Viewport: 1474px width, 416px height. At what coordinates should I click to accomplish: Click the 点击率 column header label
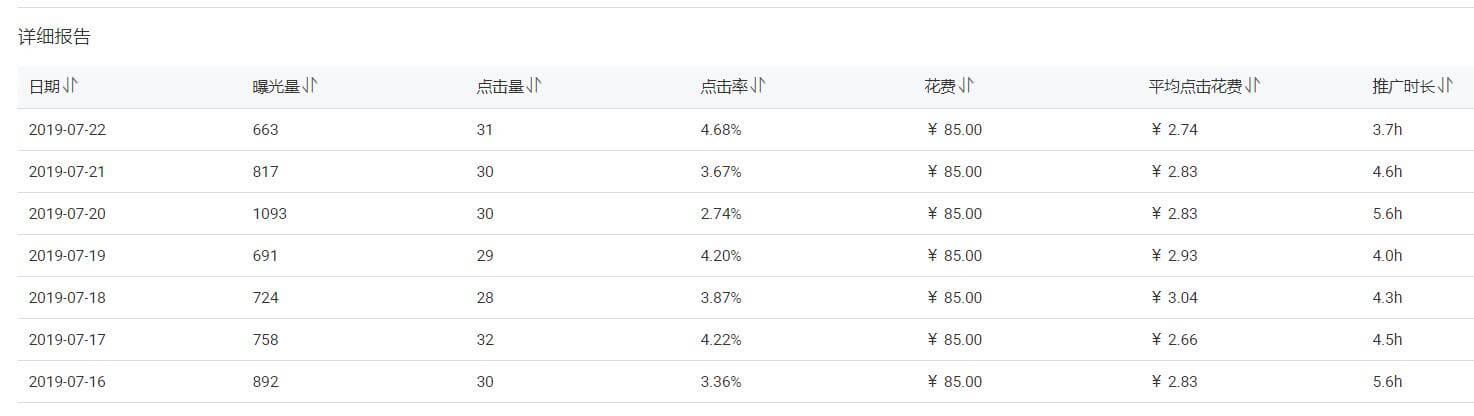[x=724, y=87]
